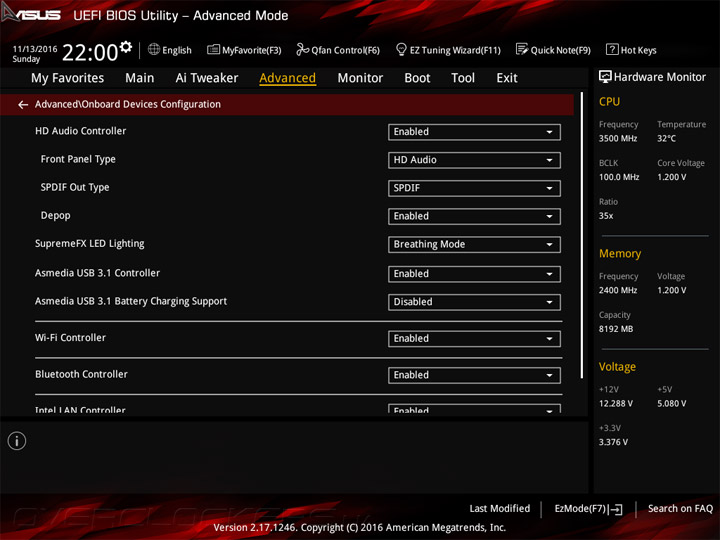The width and height of the screenshot is (720, 540).
Task: Select the Advanced tab
Action: click(x=287, y=78)
